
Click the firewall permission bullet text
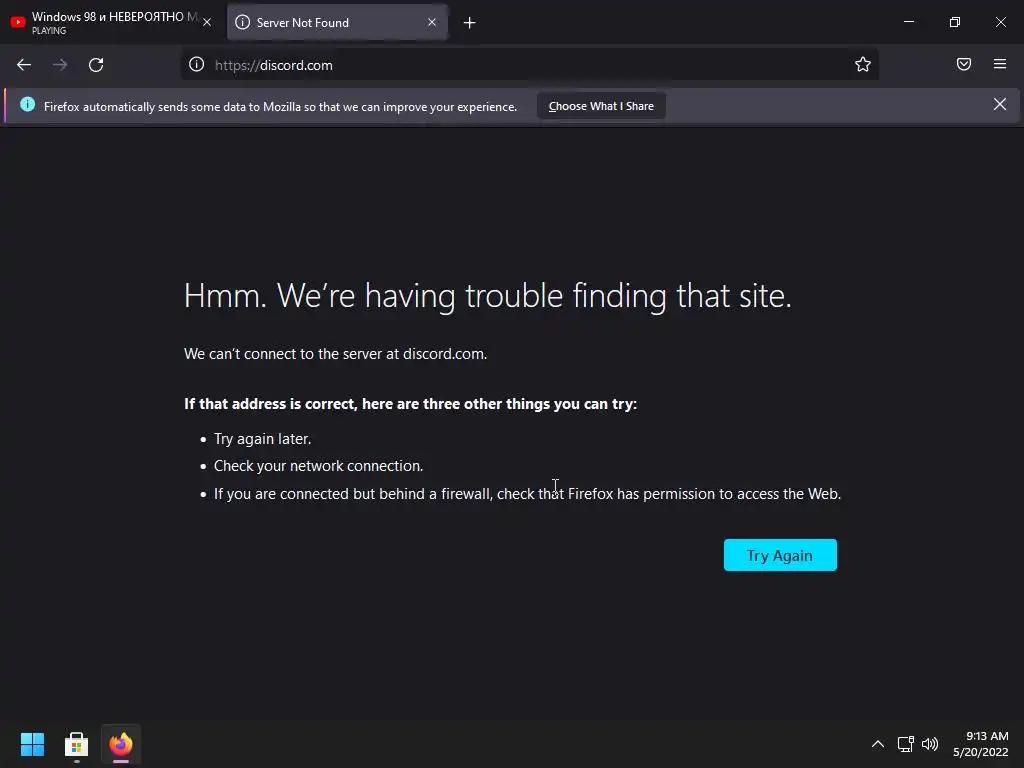pos(527,494)
